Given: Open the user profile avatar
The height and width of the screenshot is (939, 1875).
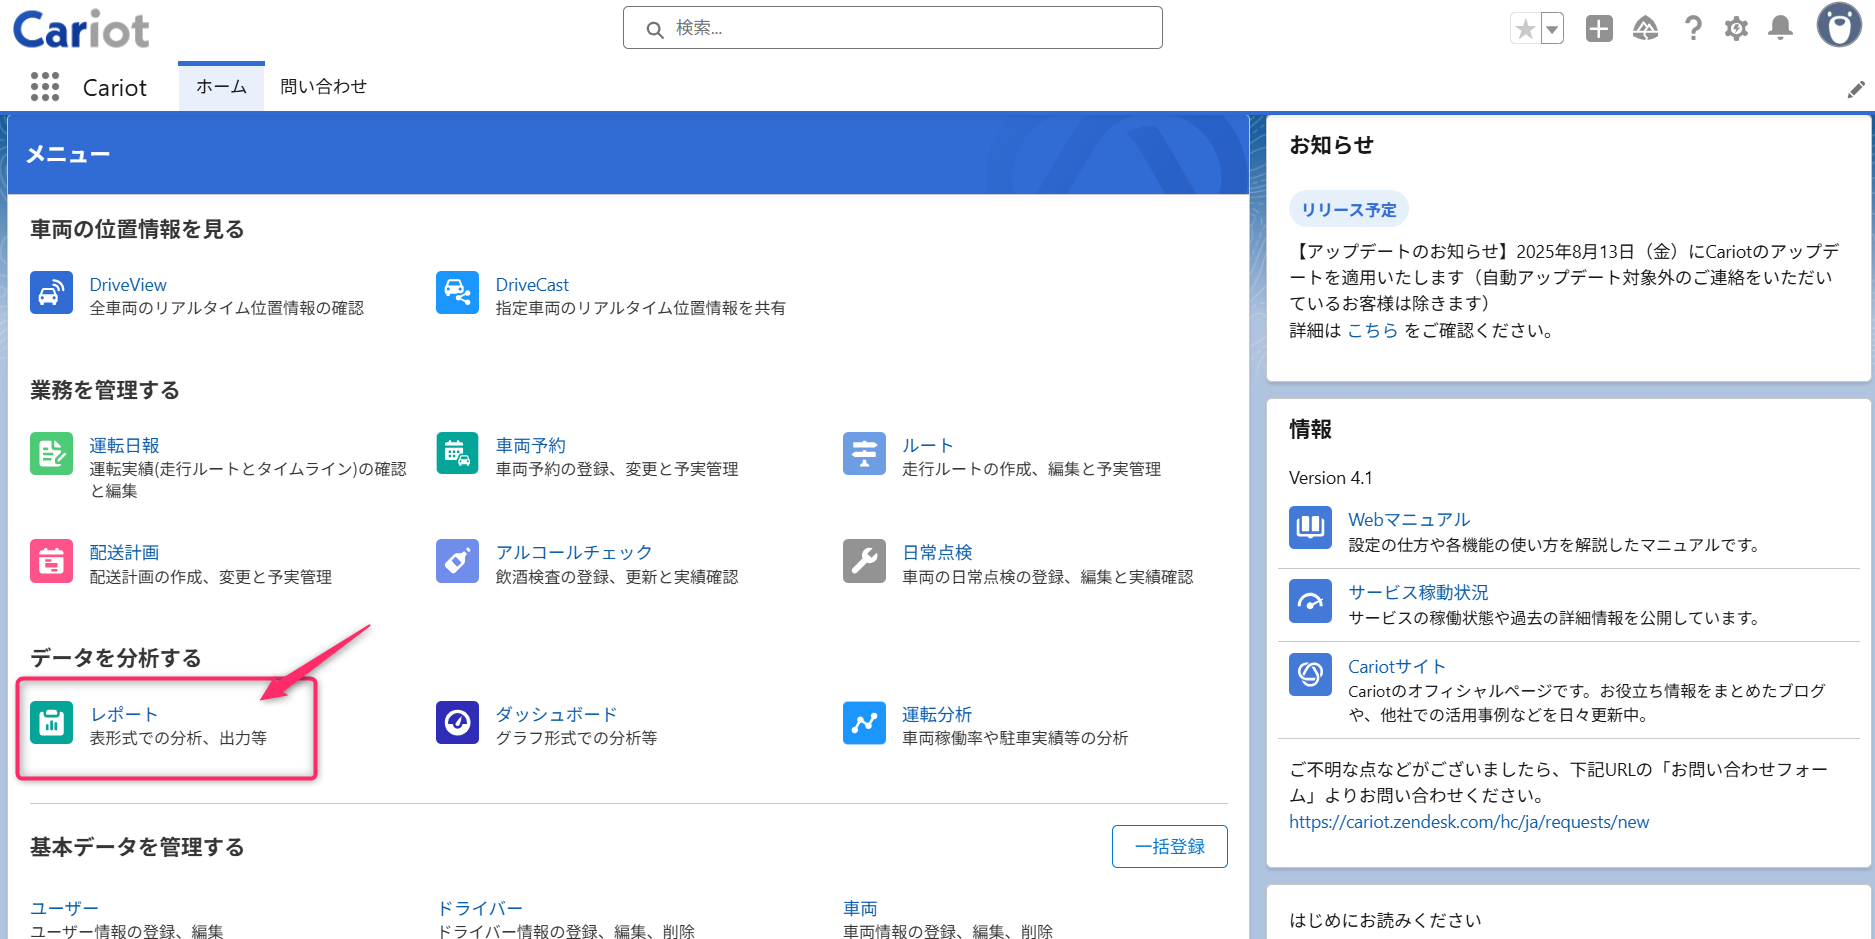Looking at the screenshot, I should click(1839, 25).
